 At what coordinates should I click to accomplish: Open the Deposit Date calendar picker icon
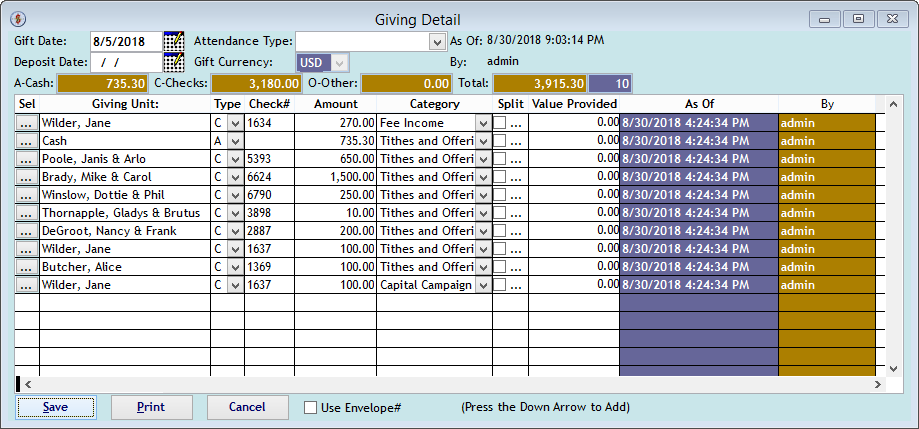(x=173, y=62)
